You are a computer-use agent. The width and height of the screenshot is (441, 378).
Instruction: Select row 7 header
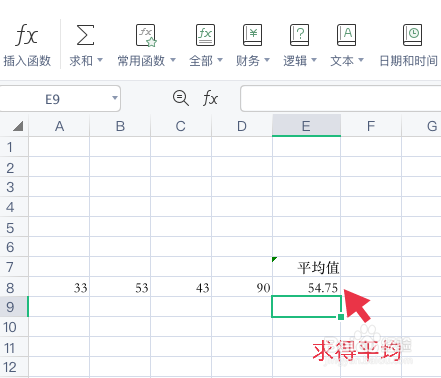(x=14, y=267)
